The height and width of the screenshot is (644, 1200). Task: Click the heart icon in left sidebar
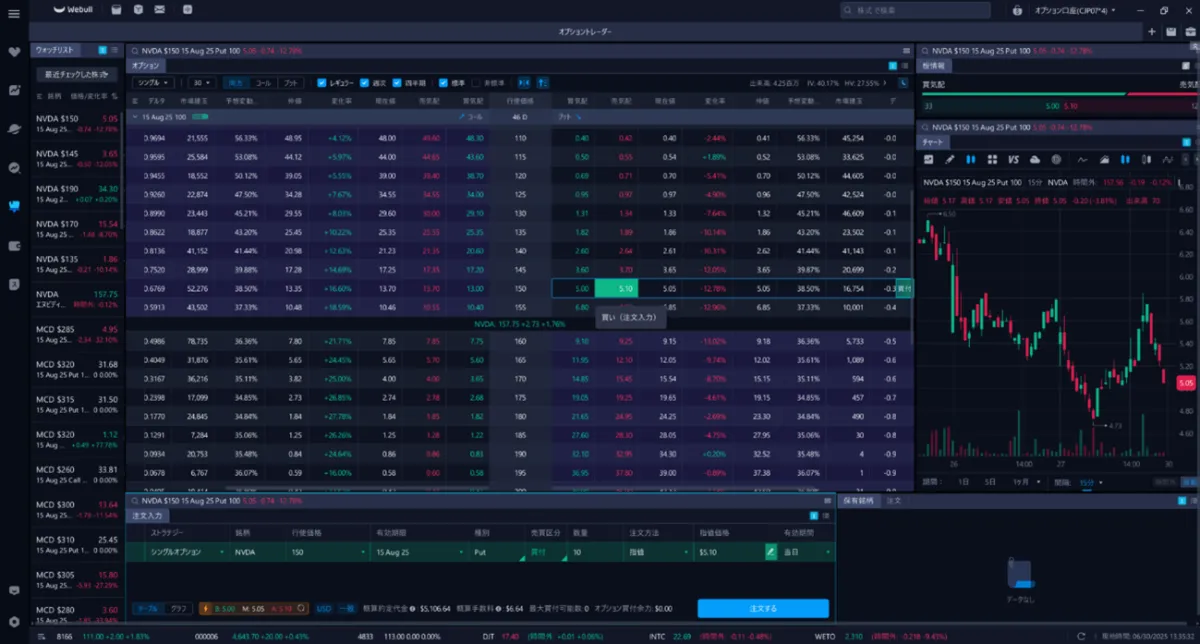pyautogui.click(x=14, y=52)
